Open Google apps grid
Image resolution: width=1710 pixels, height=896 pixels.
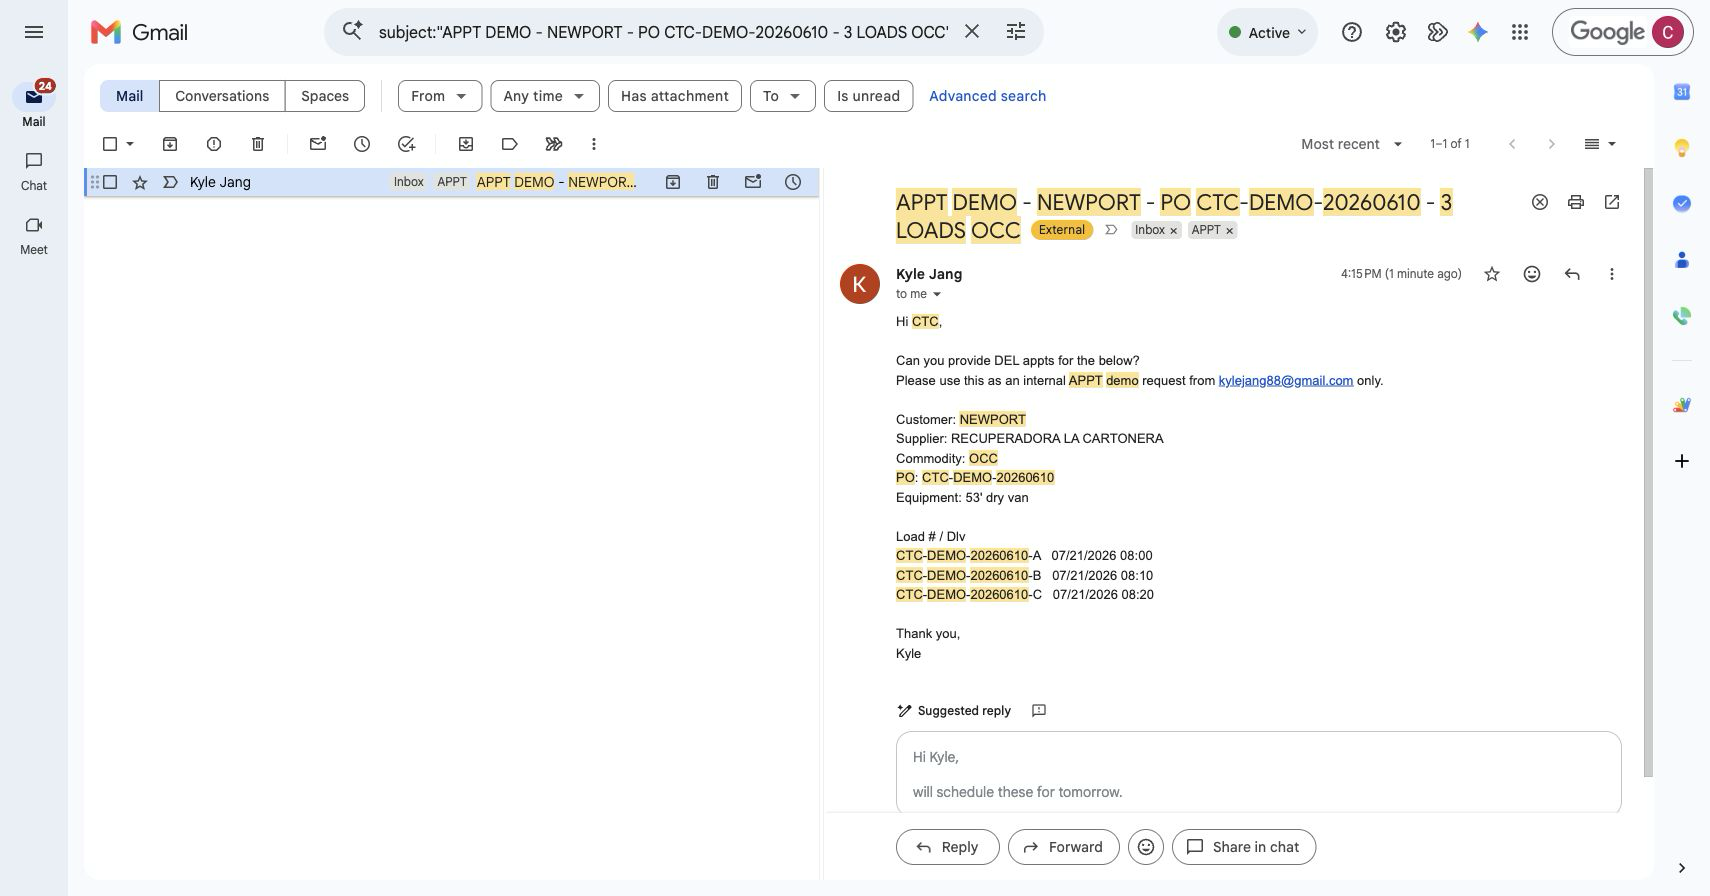(1520, 32)
